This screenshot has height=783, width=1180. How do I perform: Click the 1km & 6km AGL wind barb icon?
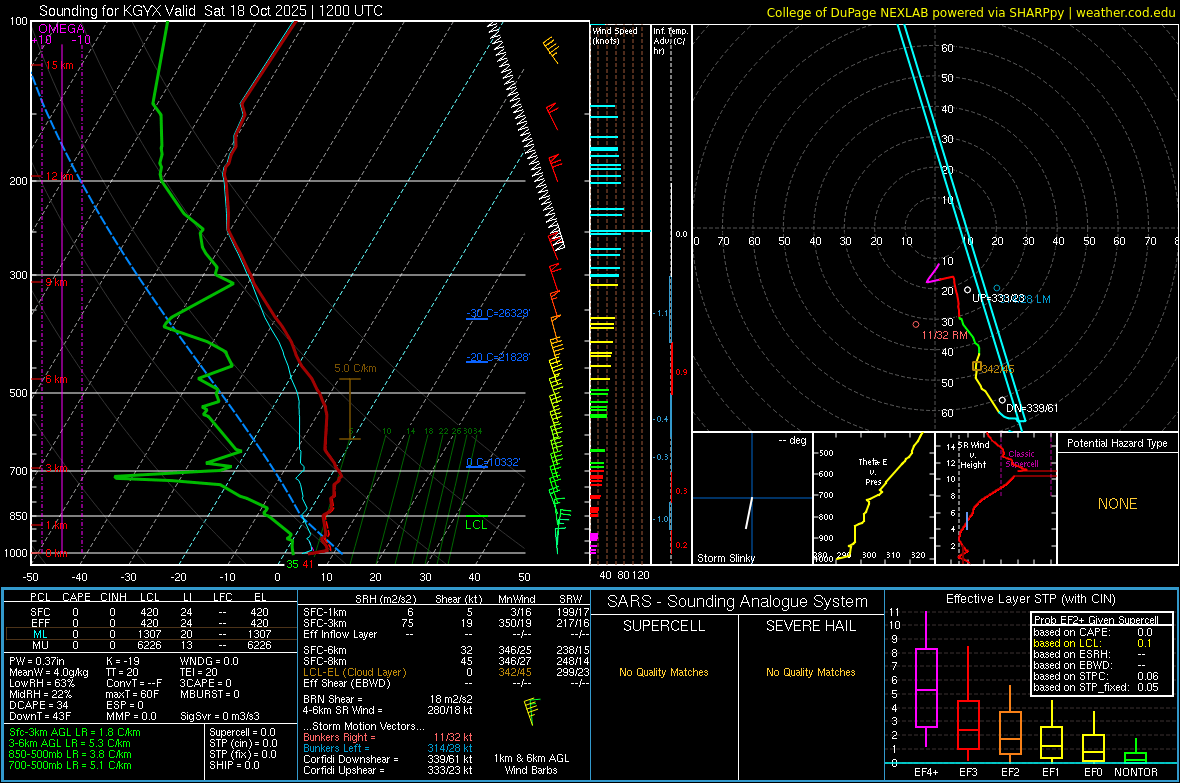532,711
